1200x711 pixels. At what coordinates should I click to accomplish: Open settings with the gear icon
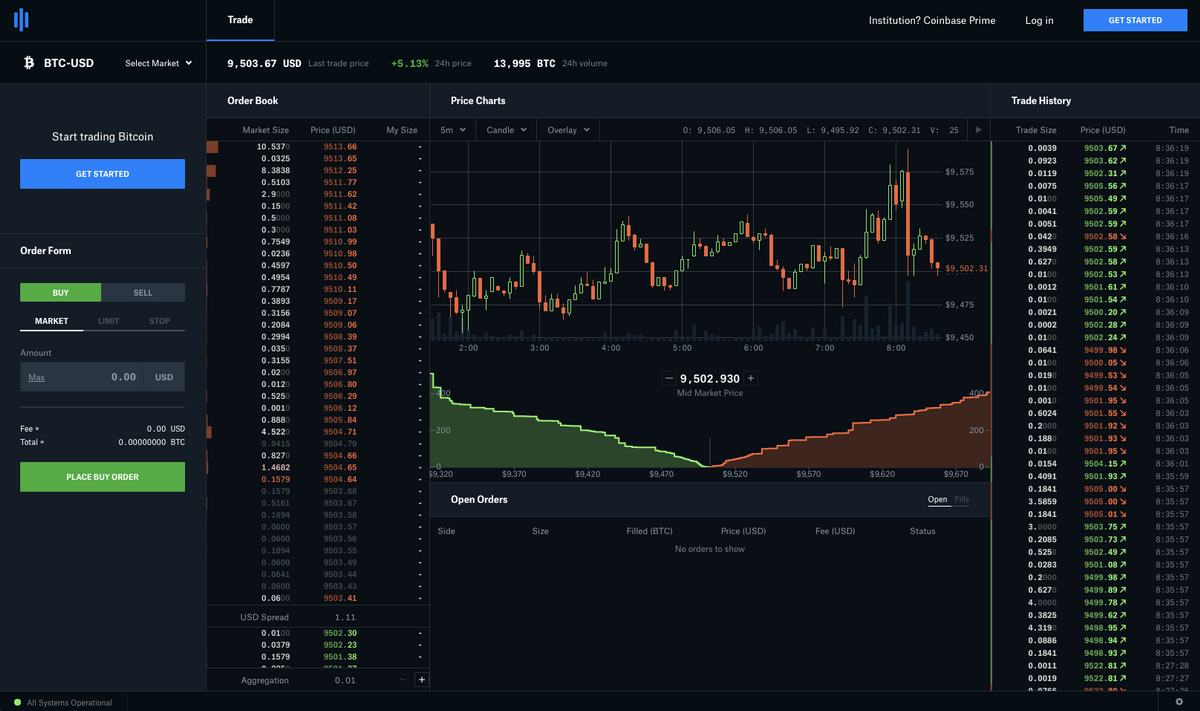pos(1178,702)
